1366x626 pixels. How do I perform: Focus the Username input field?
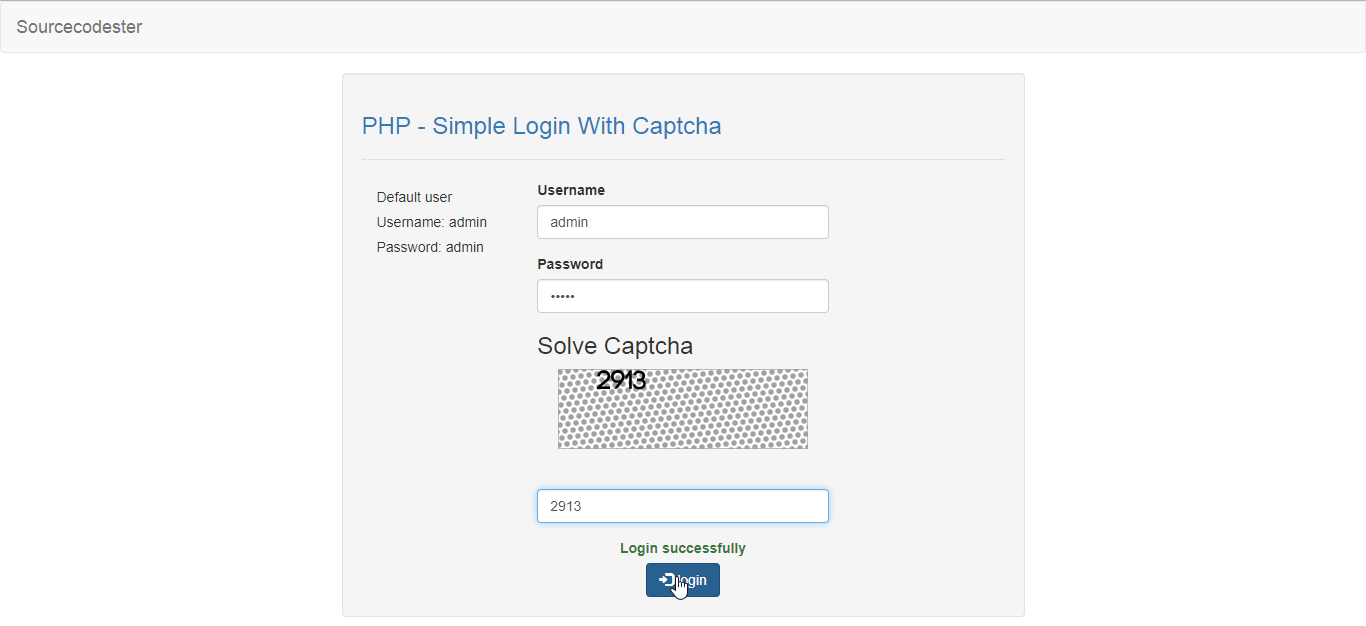[682, 222]
